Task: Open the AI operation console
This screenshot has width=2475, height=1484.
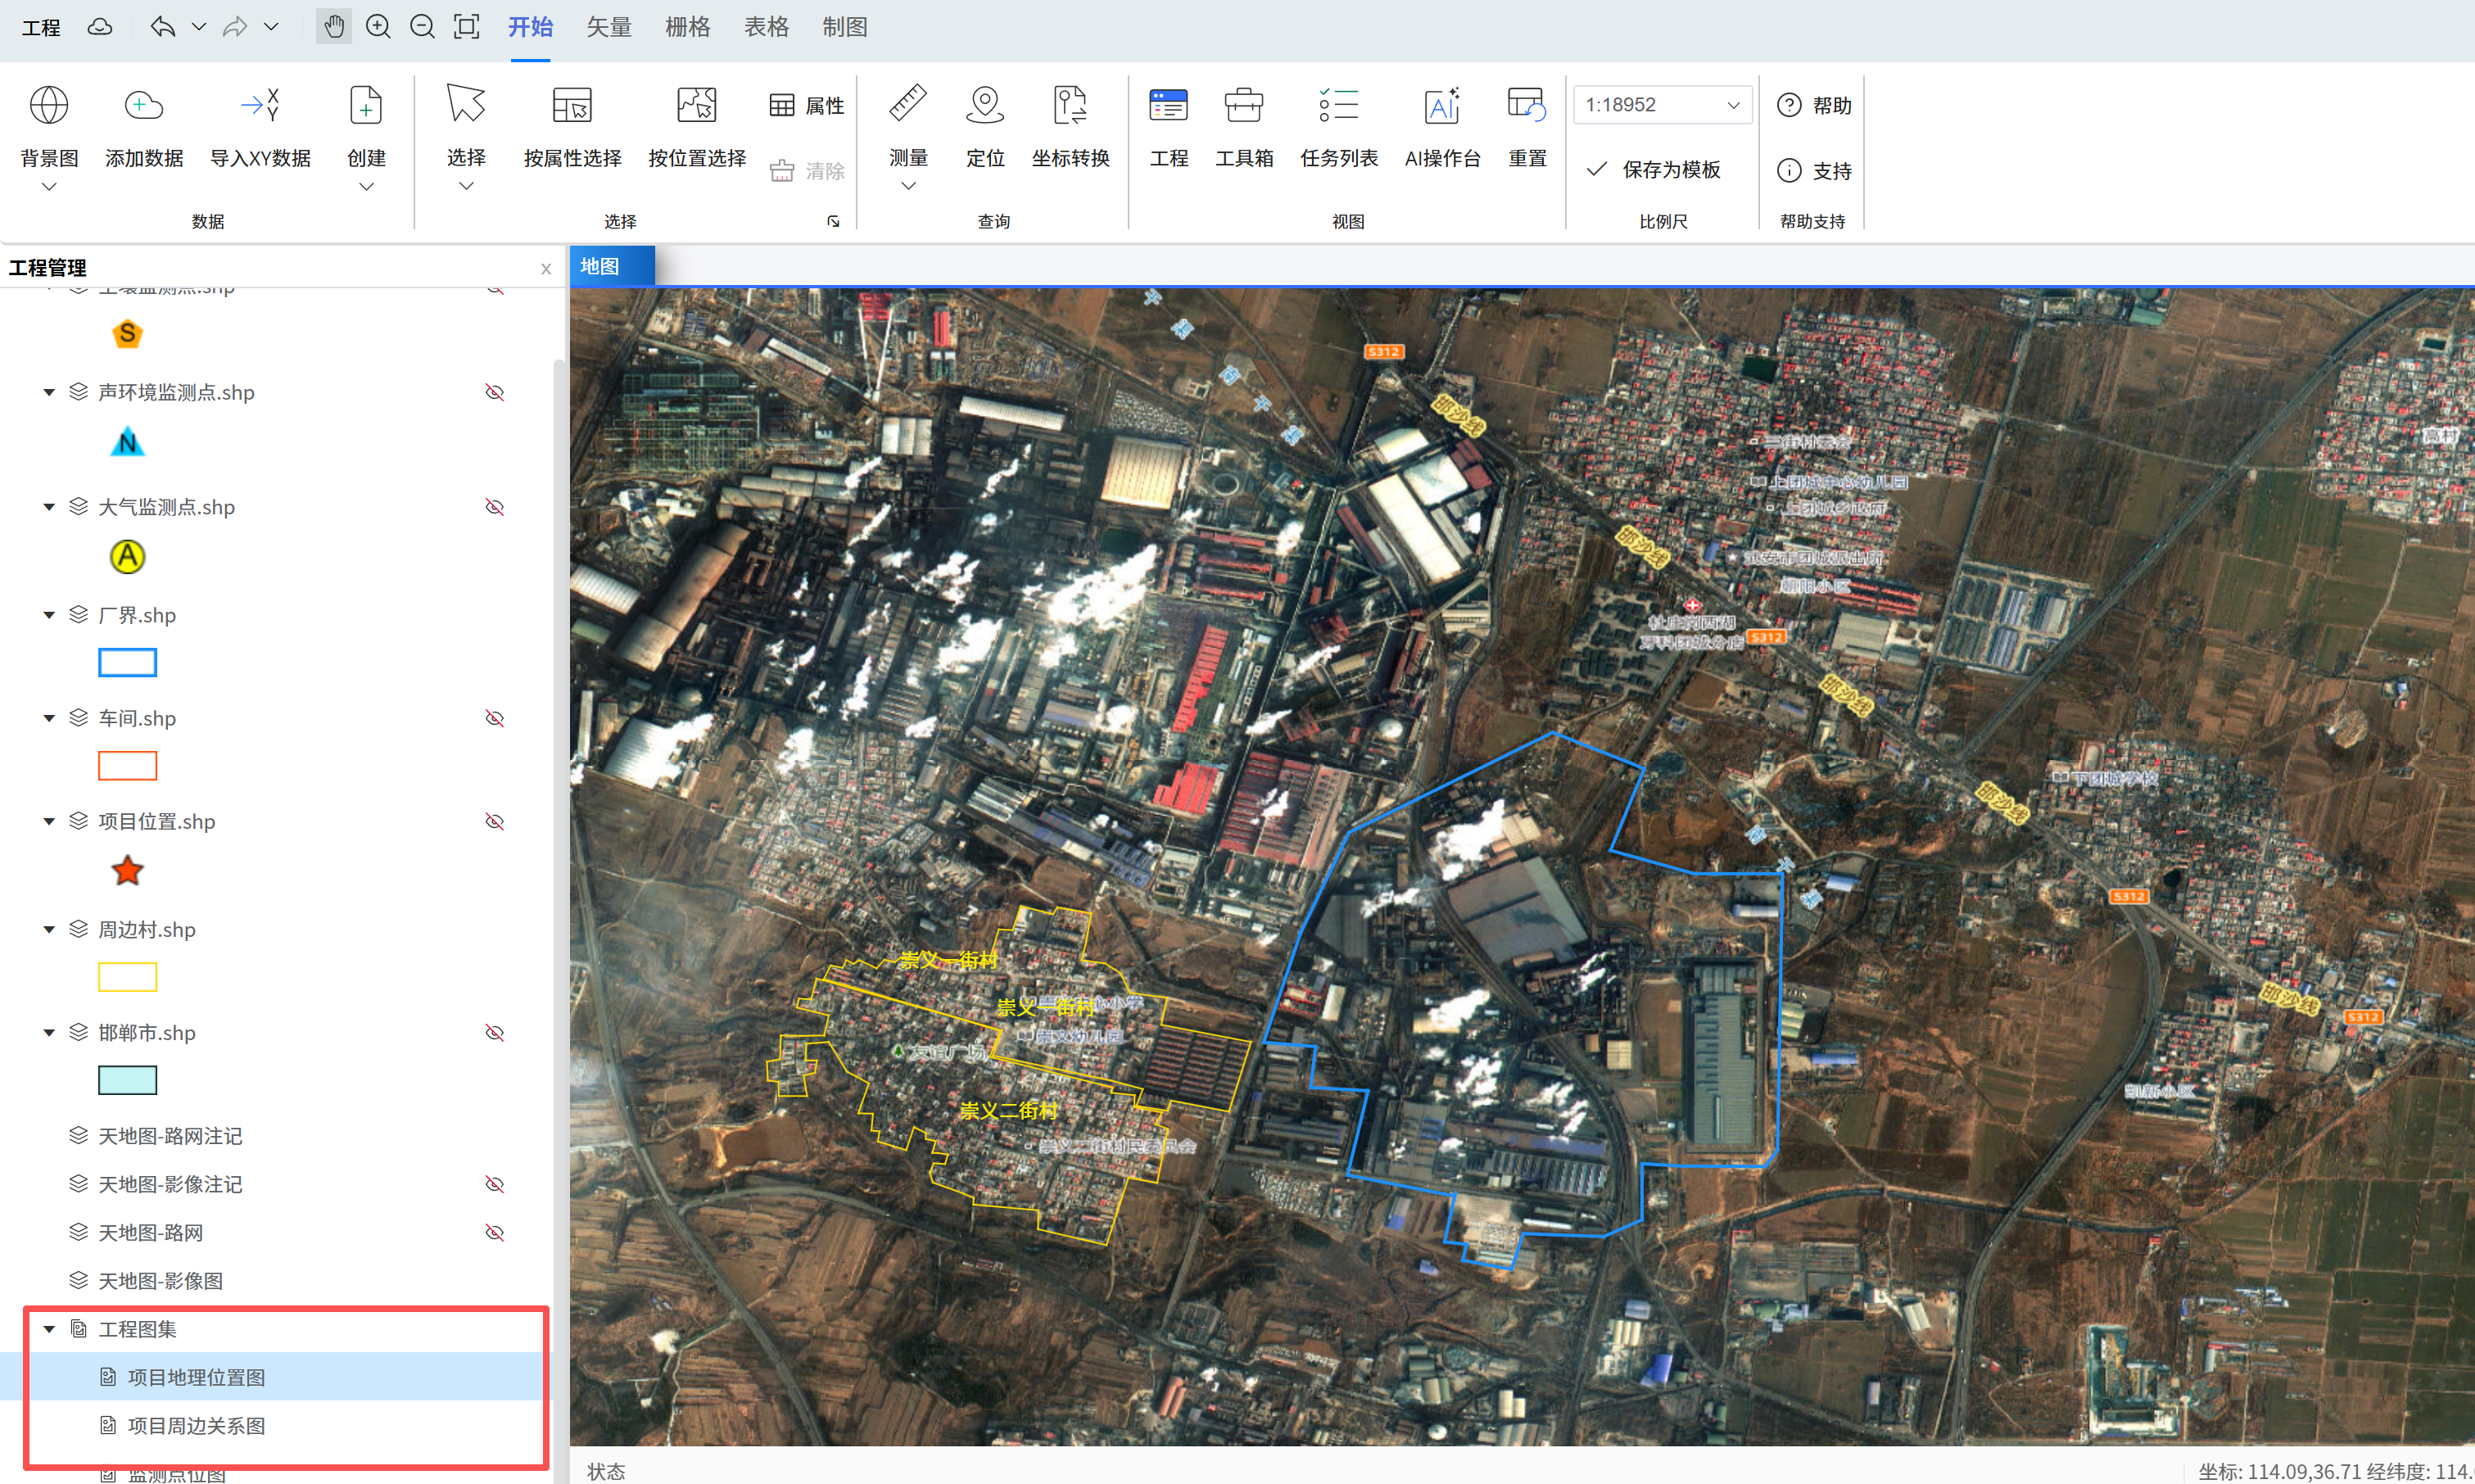Action: 1442,105
